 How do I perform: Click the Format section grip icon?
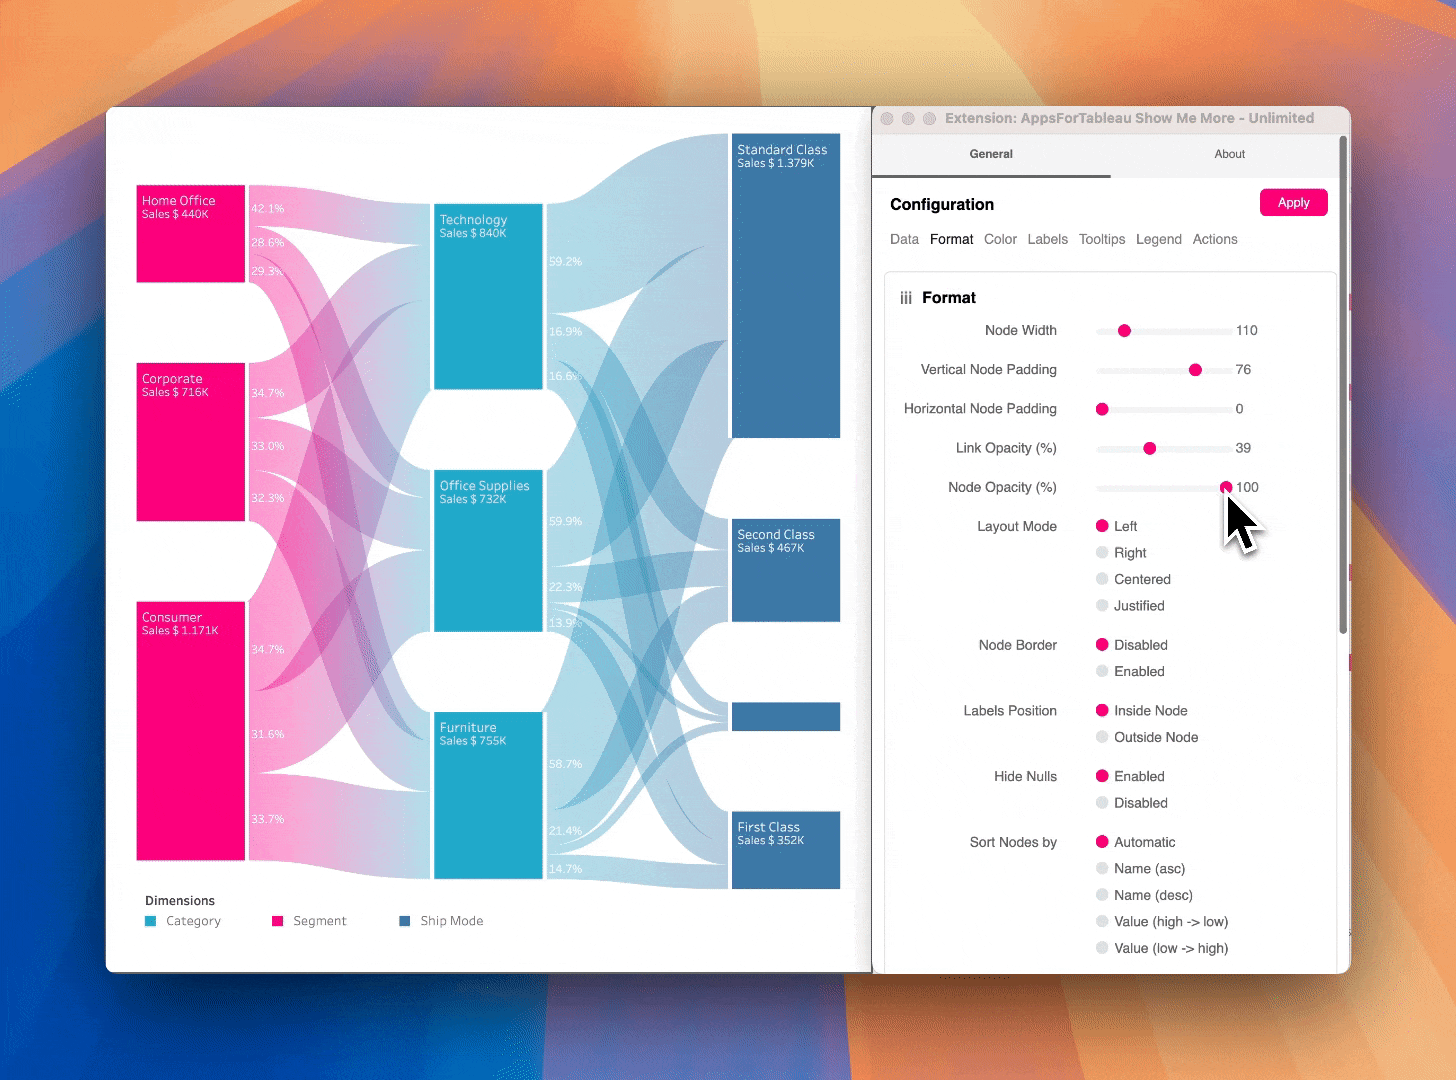click(906, 298)
